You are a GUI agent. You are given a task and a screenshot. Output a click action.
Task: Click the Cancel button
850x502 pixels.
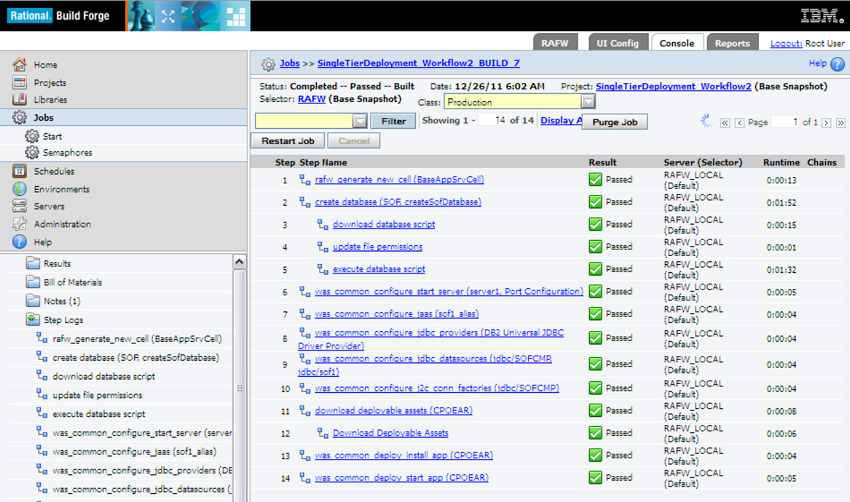click(x=353, y=141)
